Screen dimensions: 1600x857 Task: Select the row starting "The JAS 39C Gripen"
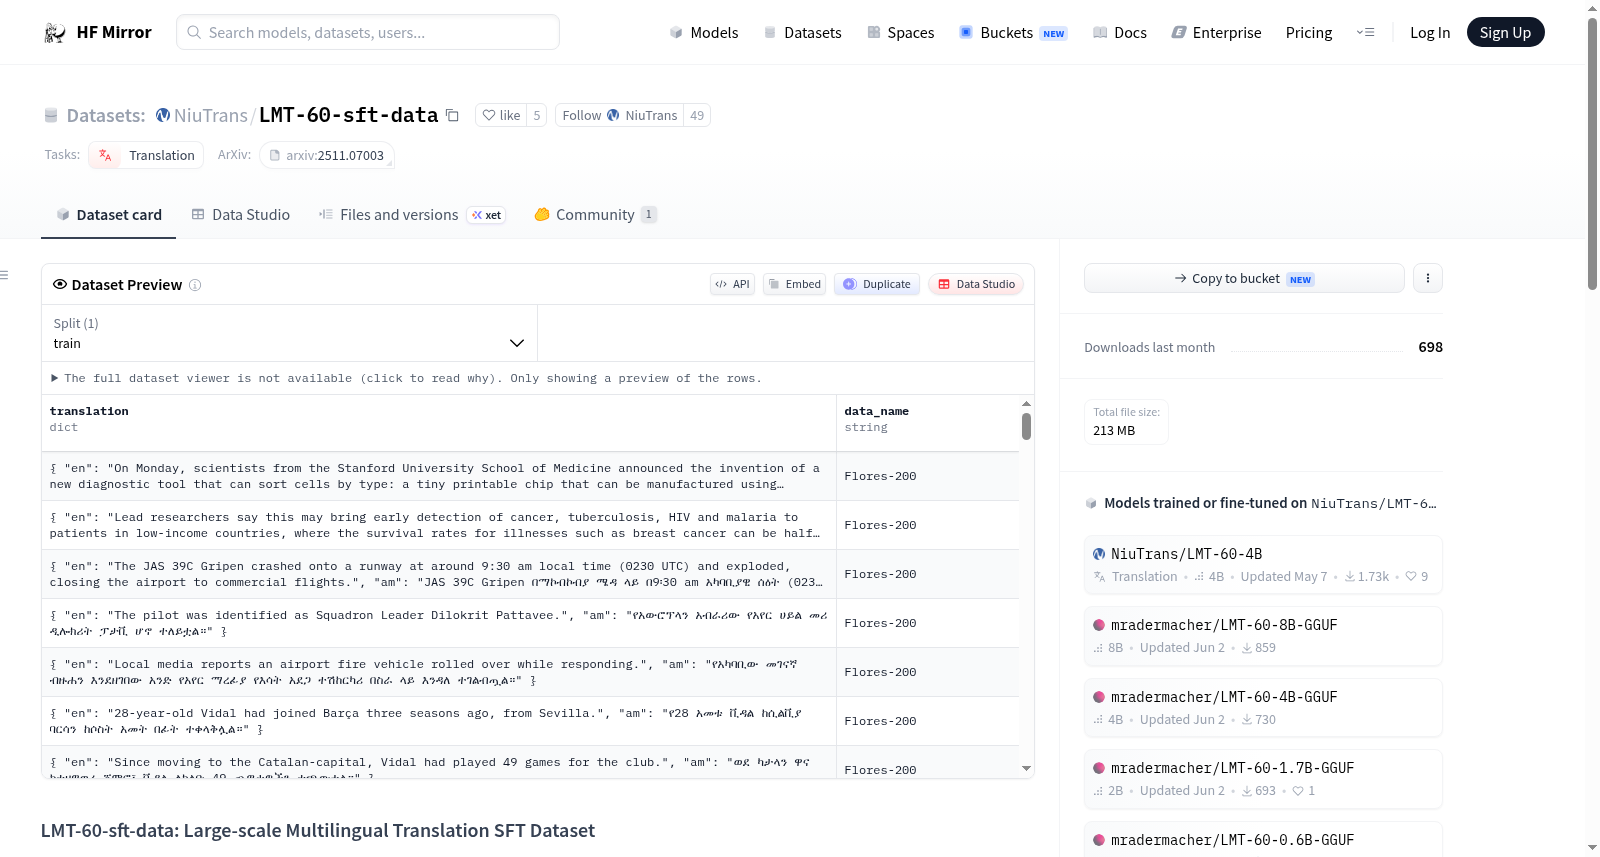(x=530, y=574)
